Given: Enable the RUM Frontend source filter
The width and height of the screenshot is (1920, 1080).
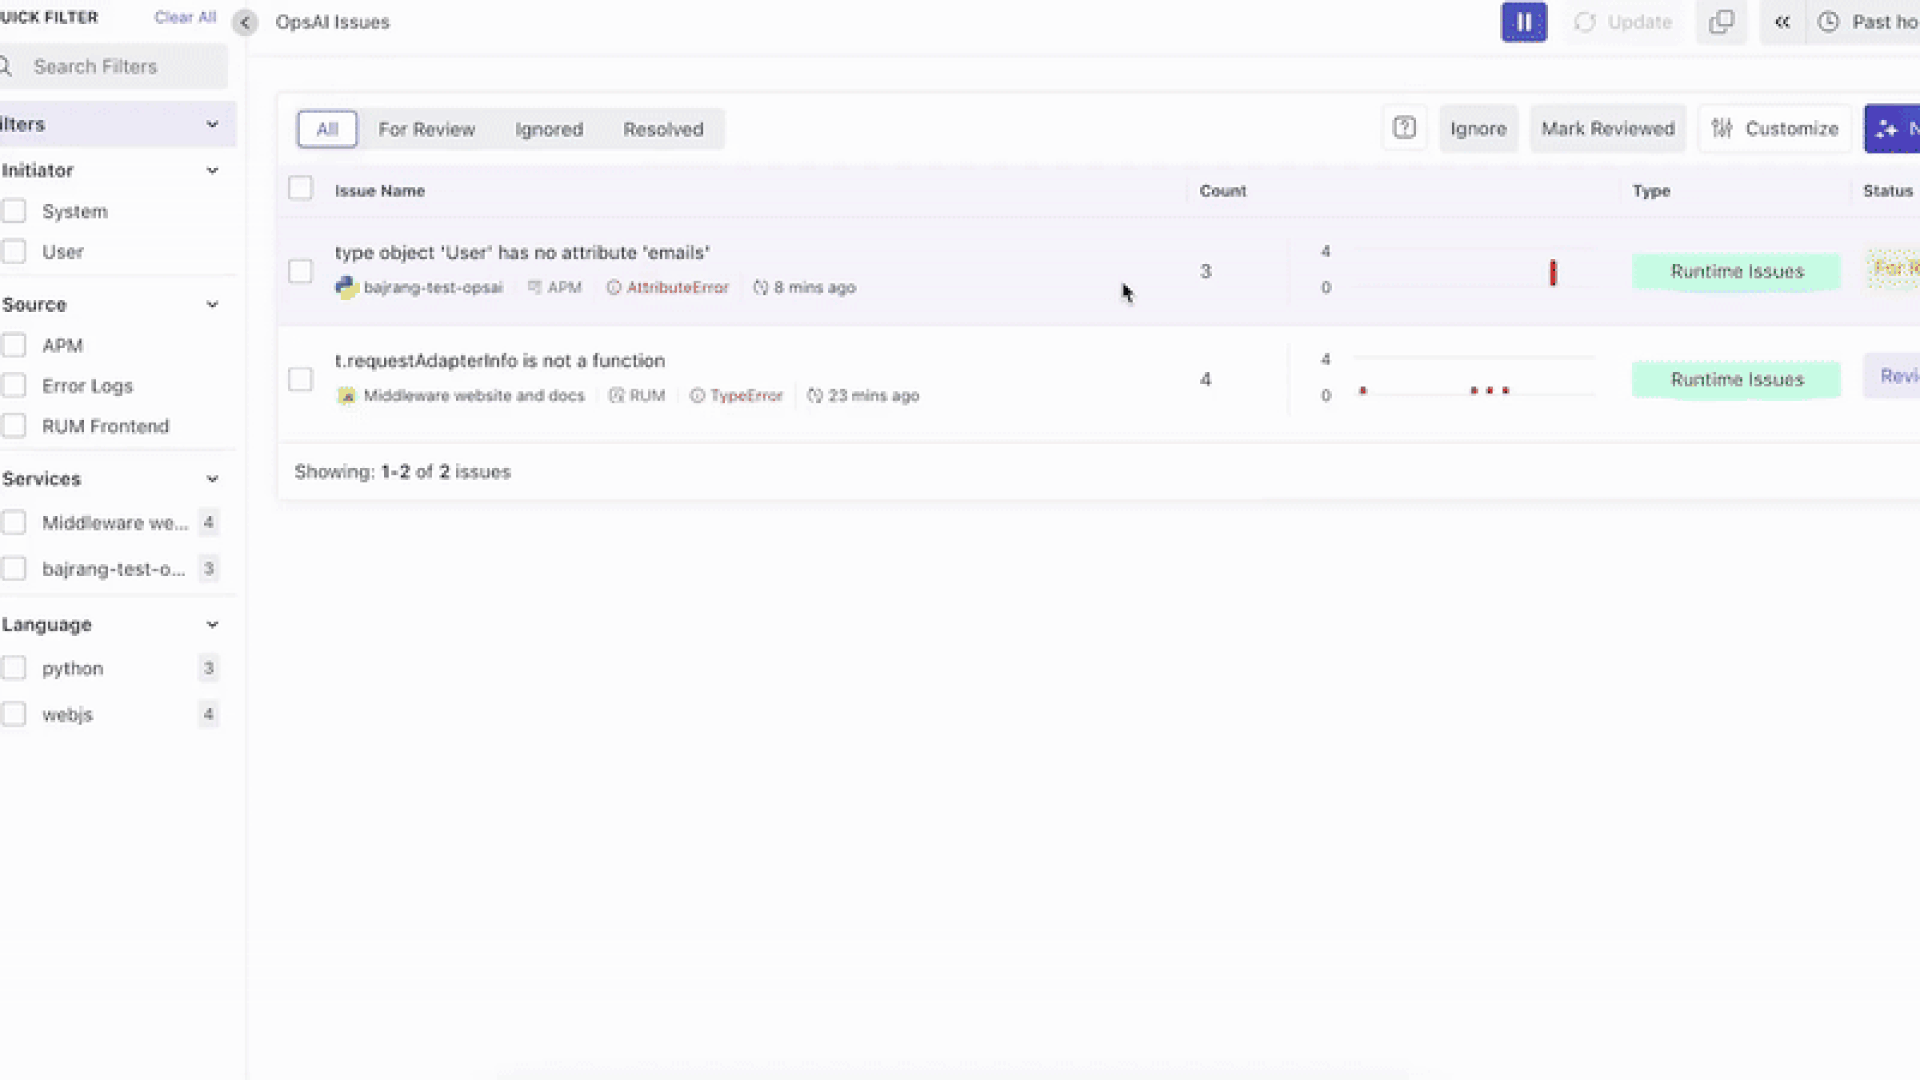Looking at the screenshot, I should pos(14,426).
